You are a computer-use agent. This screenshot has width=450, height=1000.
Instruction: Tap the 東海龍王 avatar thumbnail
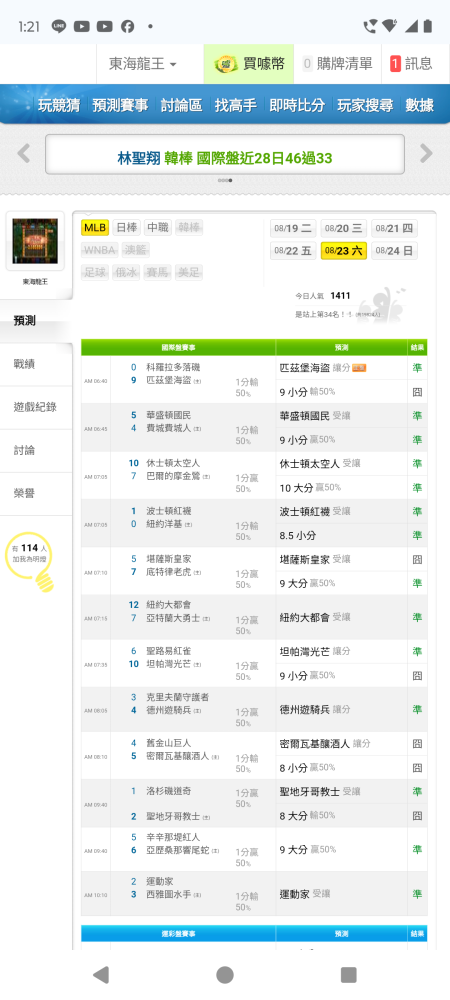tap(35, 242)
